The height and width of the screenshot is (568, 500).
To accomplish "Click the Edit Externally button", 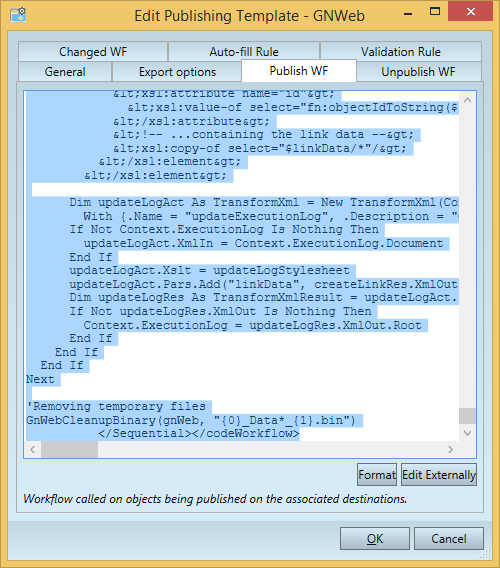I will pos(439,475).
